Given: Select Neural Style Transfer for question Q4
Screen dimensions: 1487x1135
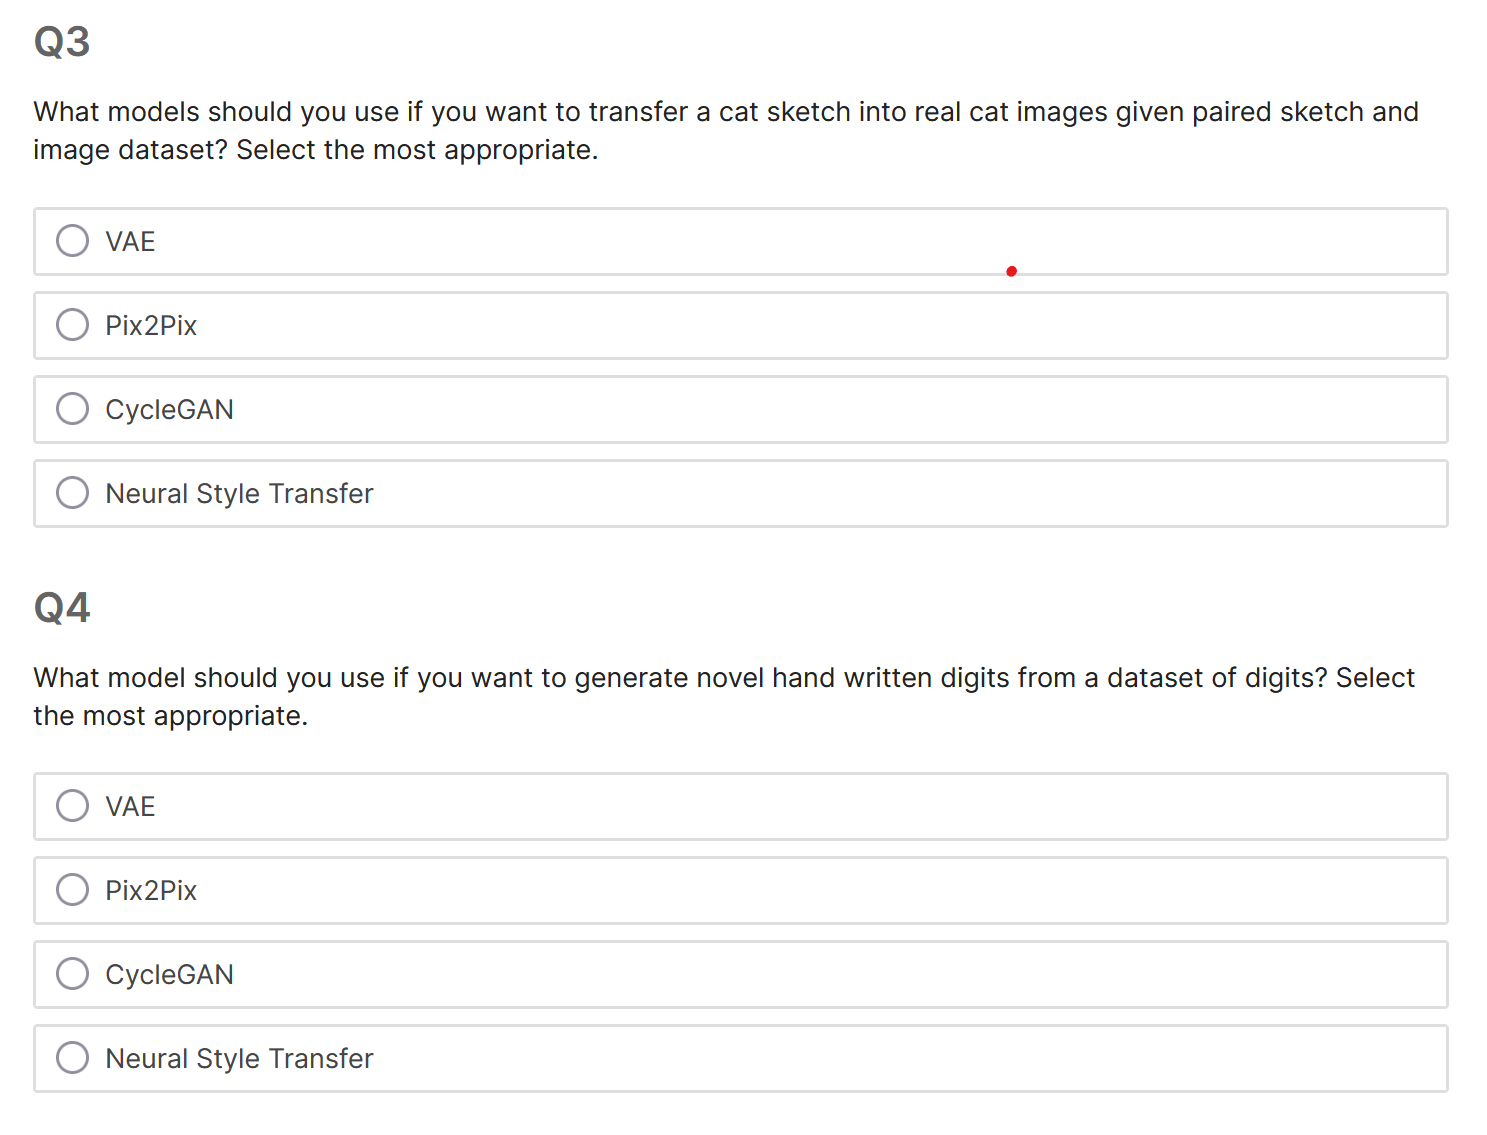Looking at the screenshot, I should (72, 1058).
